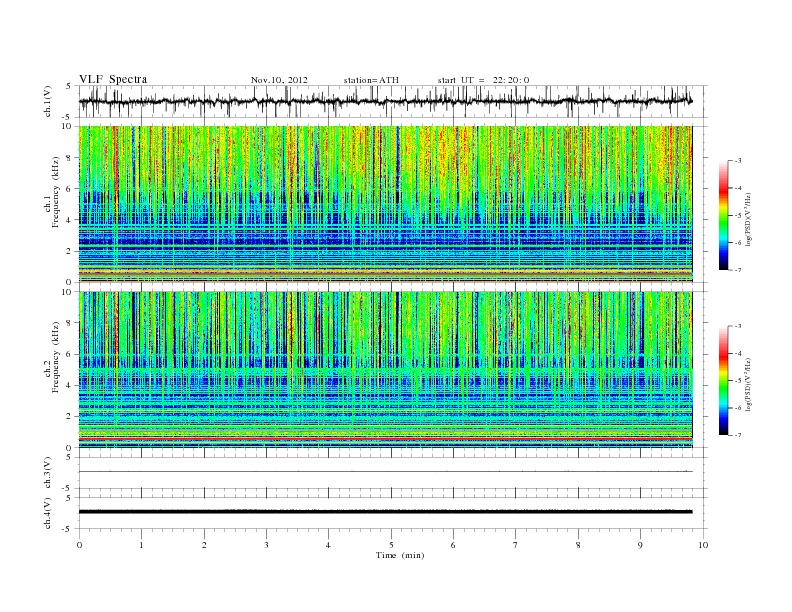Select the "ch.4(V)" axis label
The image size is (792, 612).
click(x=48, y=513)
